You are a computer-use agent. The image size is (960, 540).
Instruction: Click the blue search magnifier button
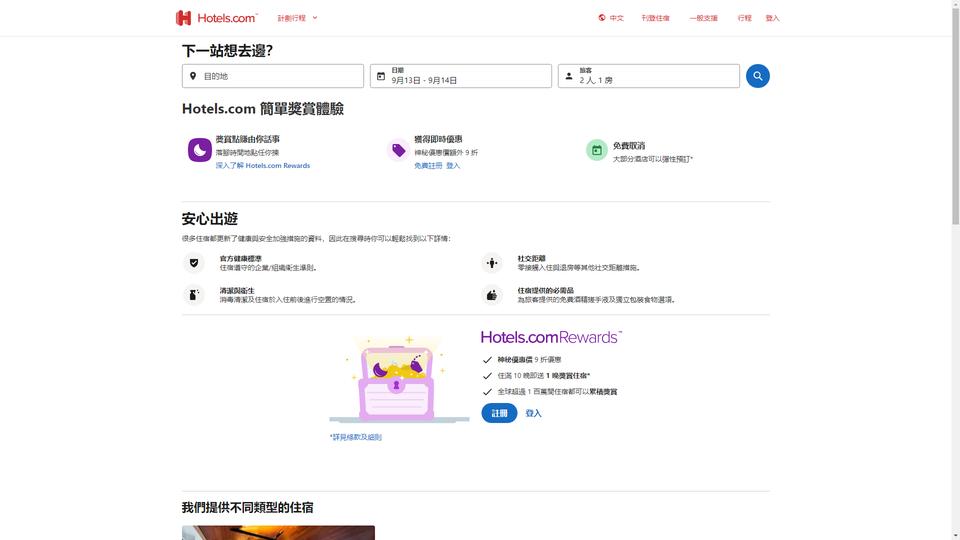(757, 76)
